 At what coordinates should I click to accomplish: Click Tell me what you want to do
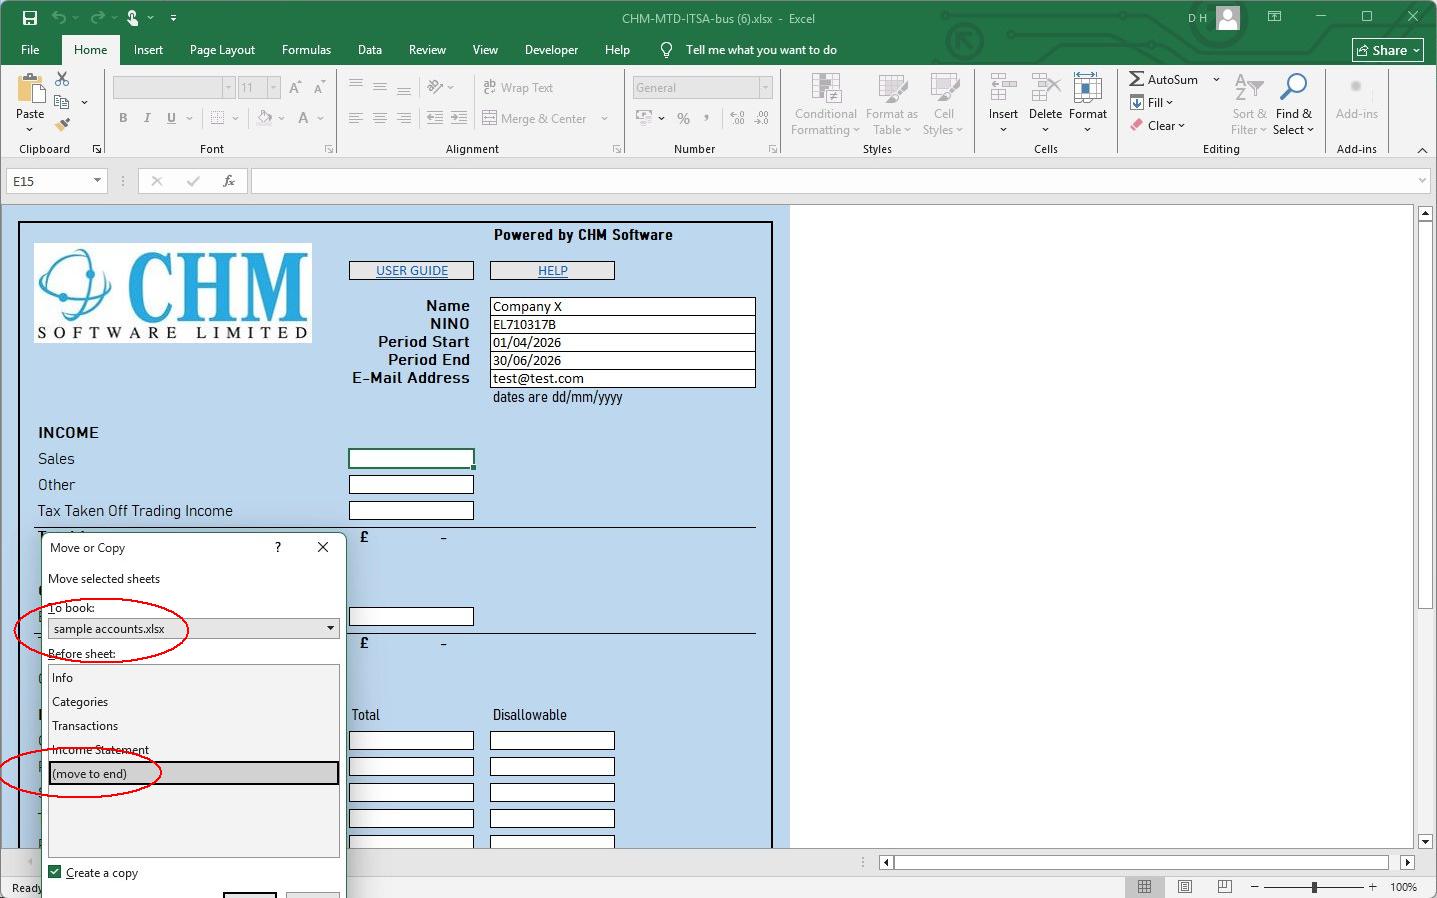pyautogui.click(x=761, y=49)
